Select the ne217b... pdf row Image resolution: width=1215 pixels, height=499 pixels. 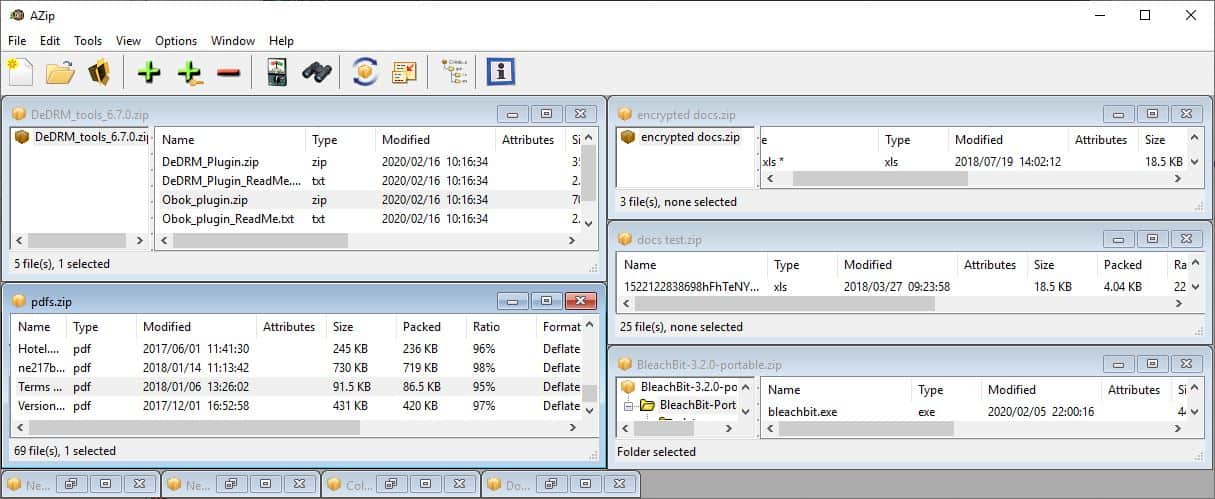coord(296,368)
